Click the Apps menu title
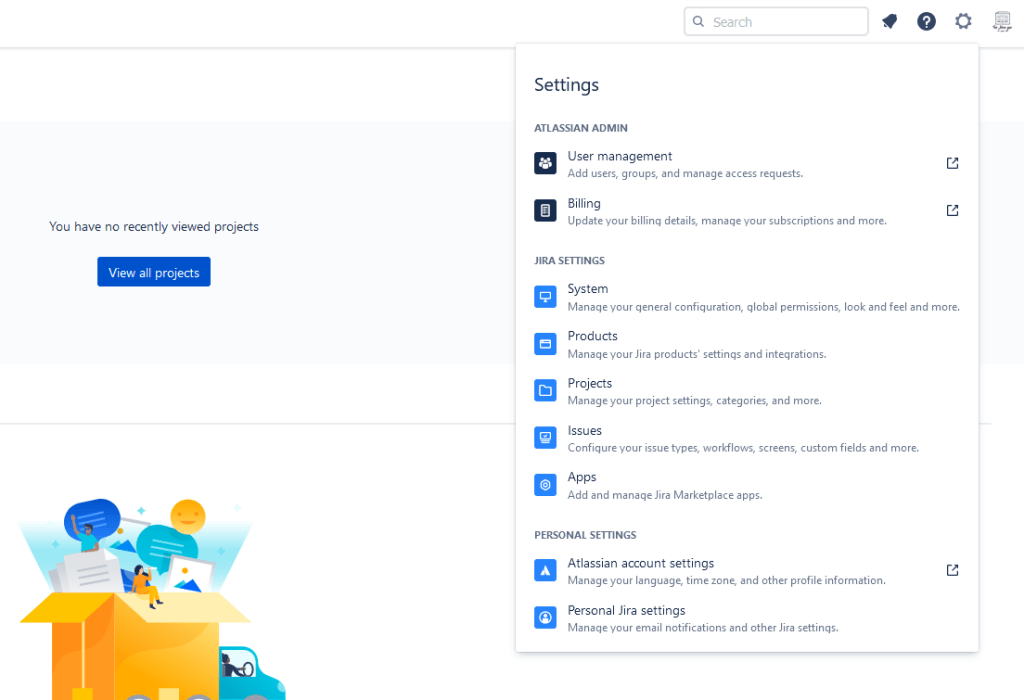Viewport: 1024px width, 700px height. 582,477
